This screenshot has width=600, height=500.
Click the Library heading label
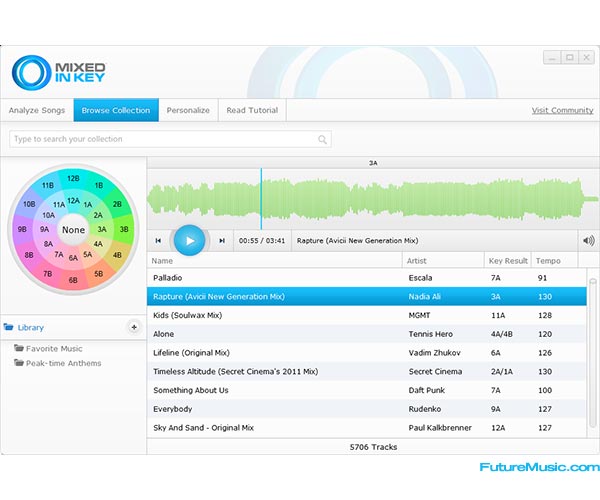(31, 327)
